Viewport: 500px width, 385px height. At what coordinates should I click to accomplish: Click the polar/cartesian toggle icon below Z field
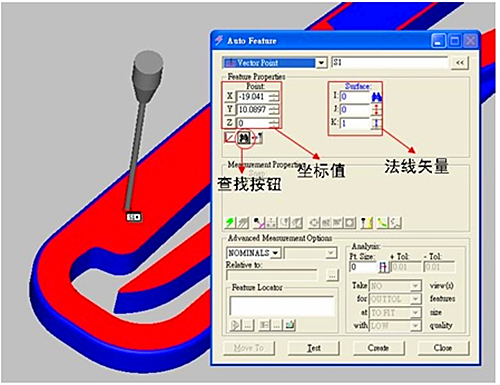click(x=231, y=137)
